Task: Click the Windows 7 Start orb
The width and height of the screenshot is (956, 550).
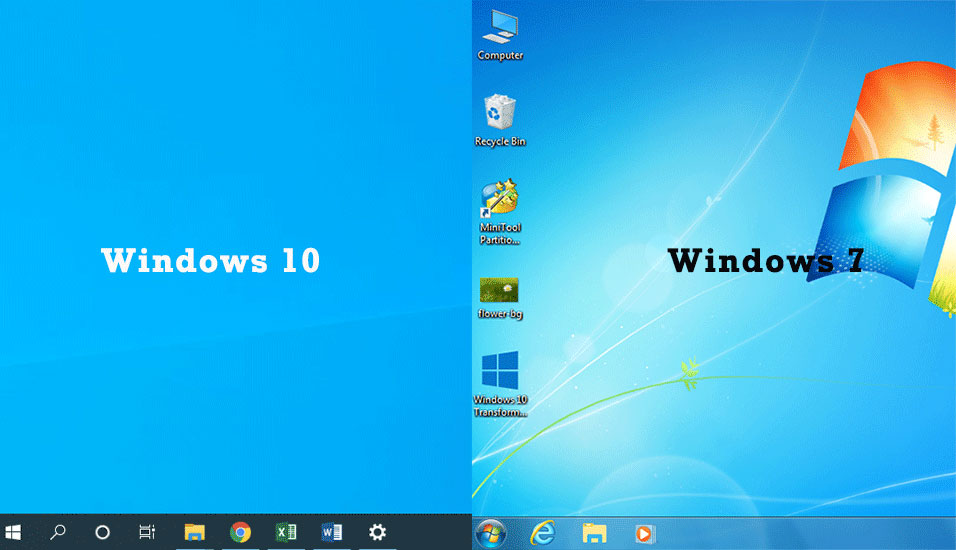Action: click(491, 534)
